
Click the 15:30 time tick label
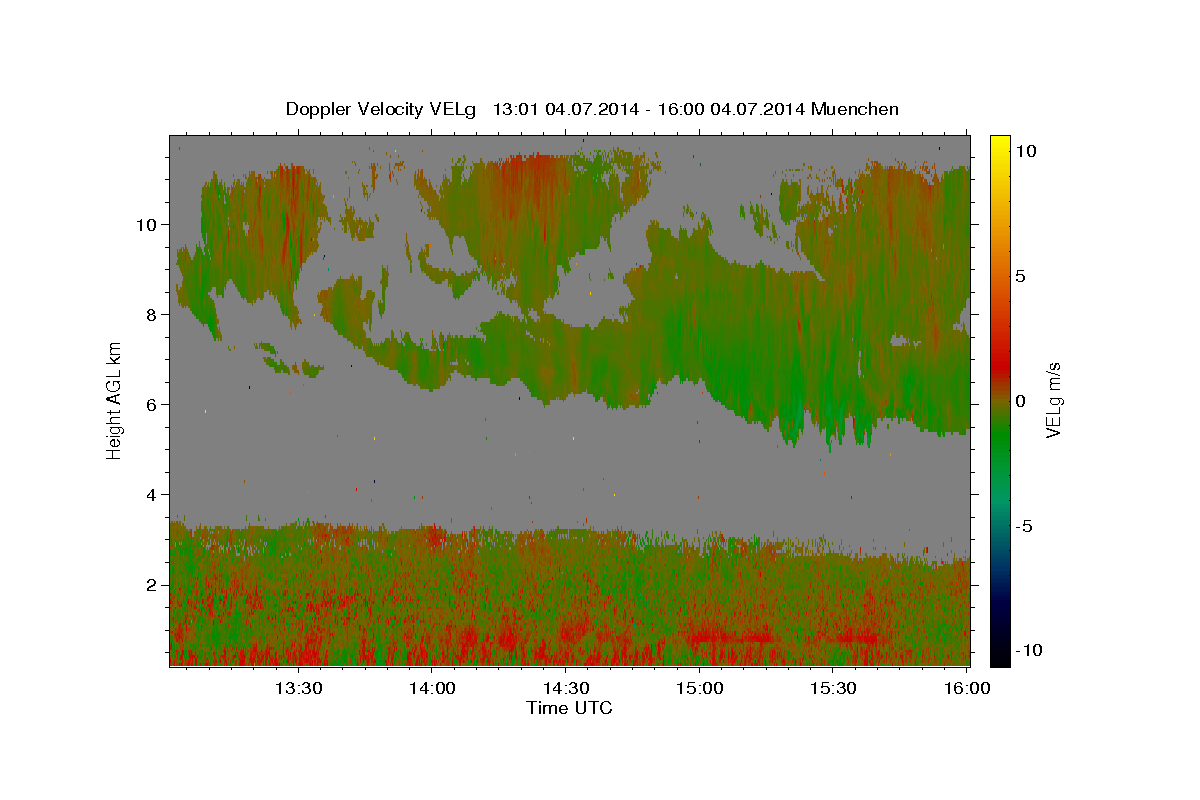[x=833, y=688]
